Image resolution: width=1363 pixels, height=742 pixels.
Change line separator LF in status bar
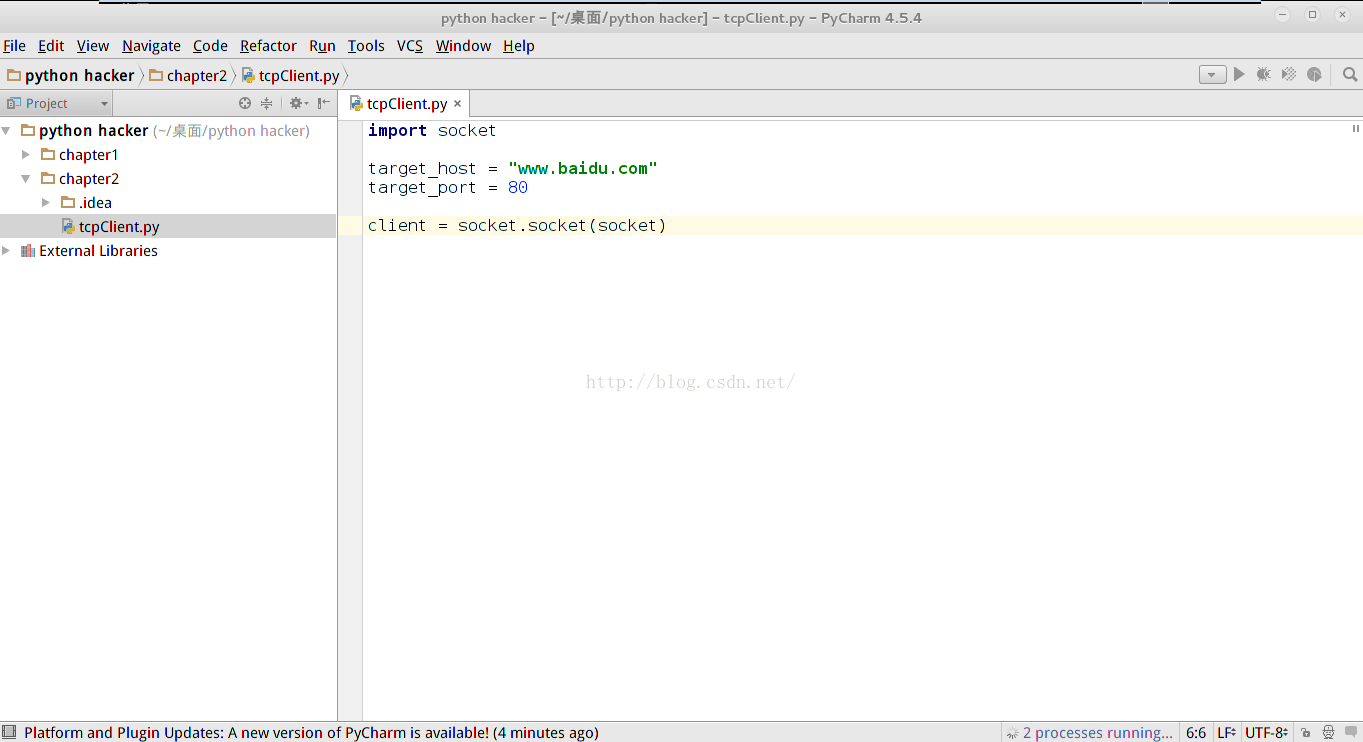point(1226,733)
